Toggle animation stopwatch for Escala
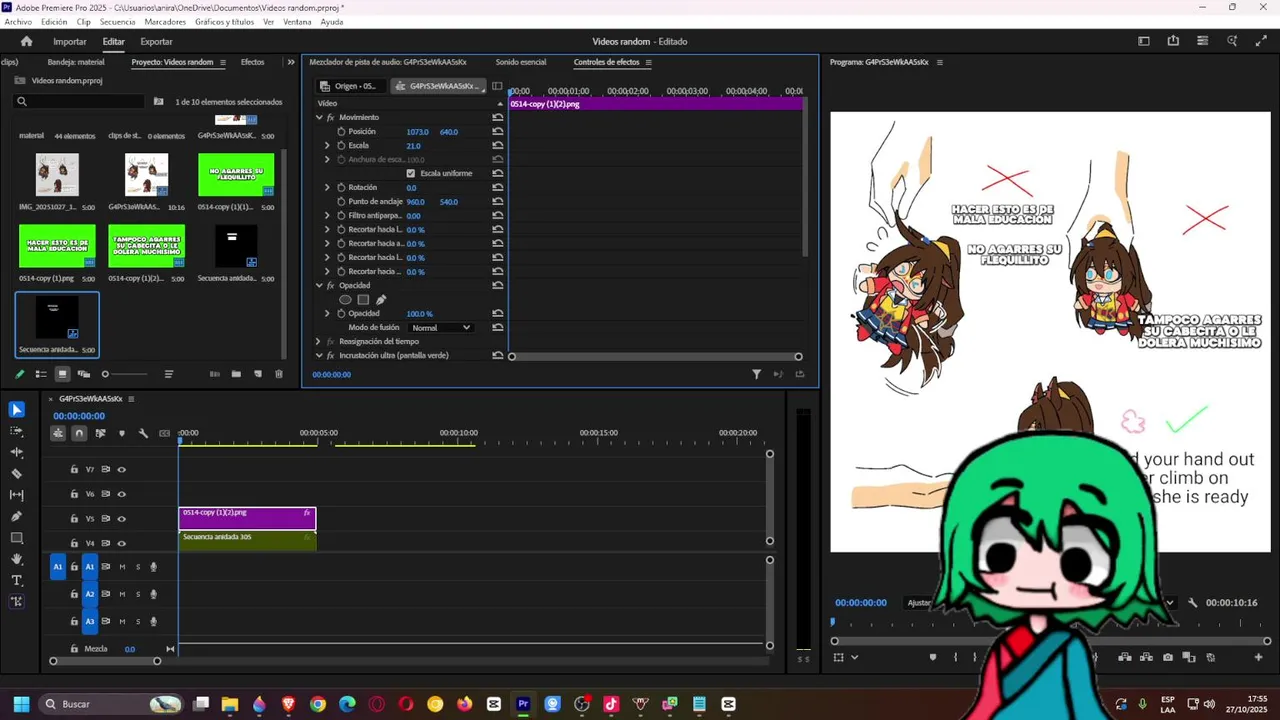 click(x=341, y=145)
